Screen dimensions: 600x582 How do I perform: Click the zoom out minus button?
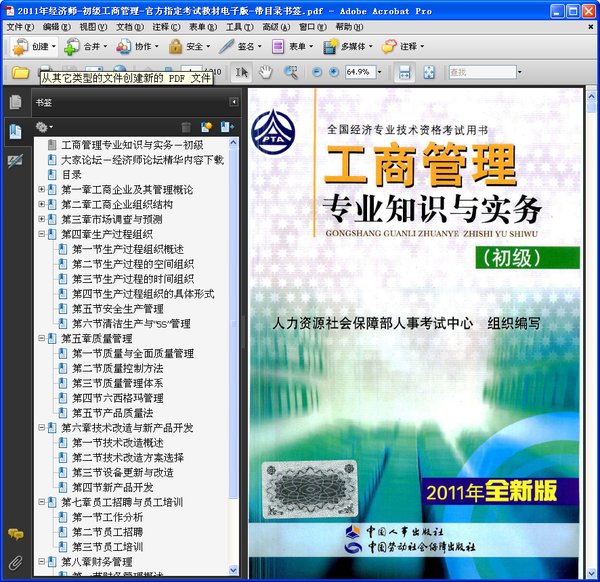click(x=318, y=72)
